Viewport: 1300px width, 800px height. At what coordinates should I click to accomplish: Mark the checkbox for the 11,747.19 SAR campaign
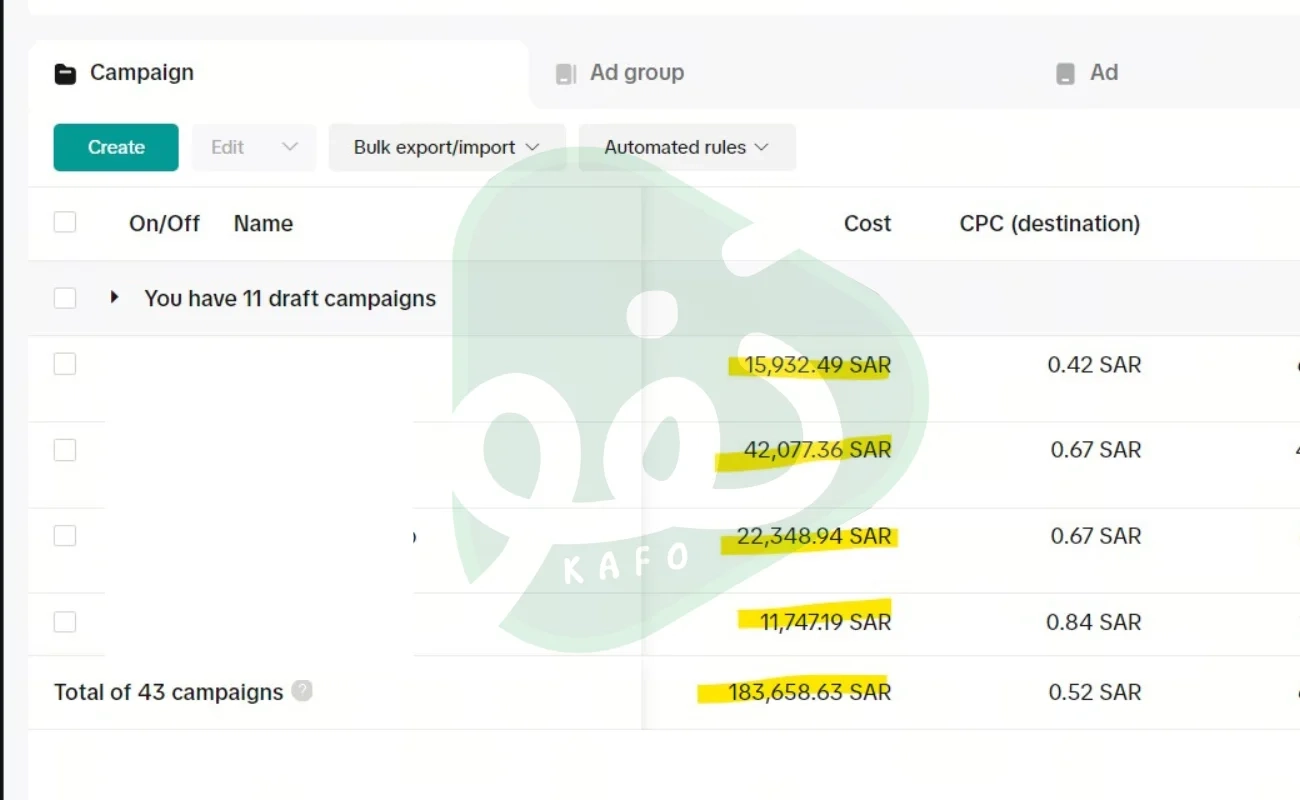click(65, 622)
